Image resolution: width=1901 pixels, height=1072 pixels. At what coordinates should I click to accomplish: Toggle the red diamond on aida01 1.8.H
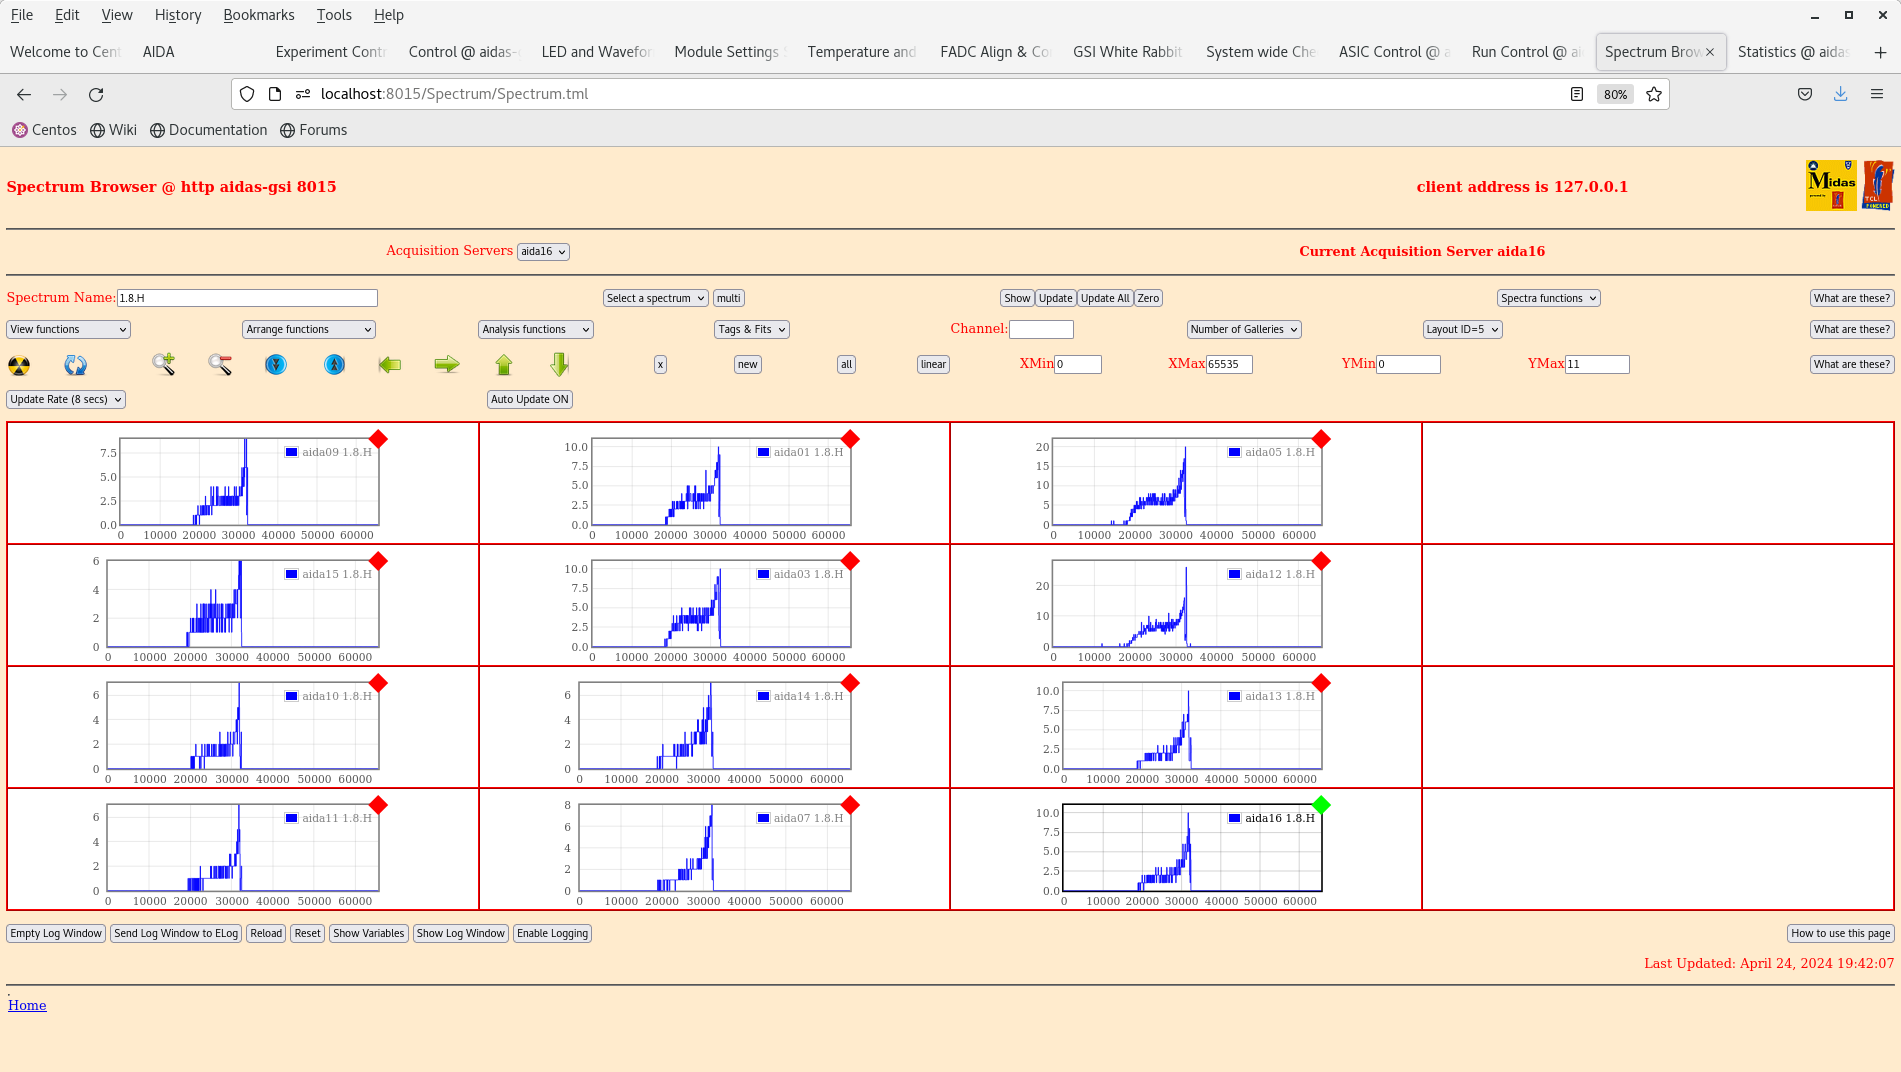coord(850,439)
